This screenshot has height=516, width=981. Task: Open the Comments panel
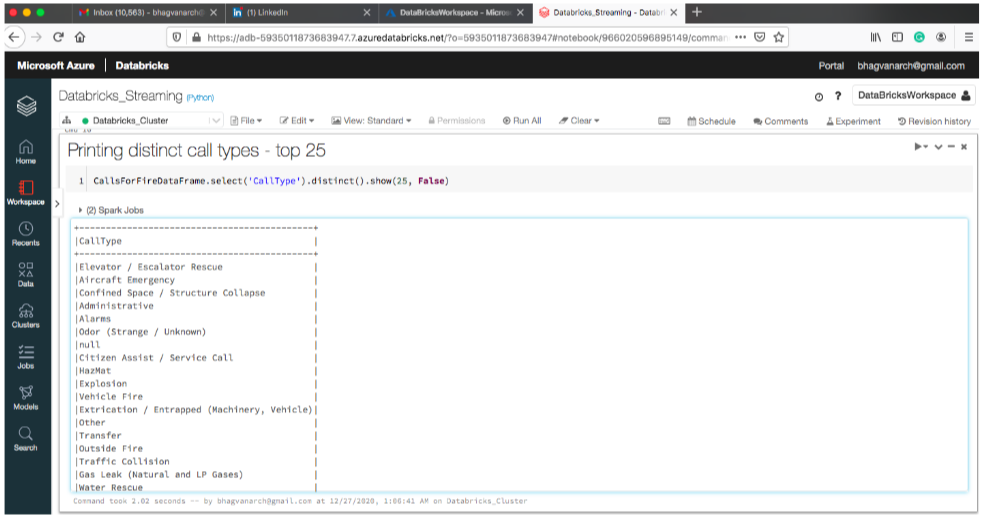point(781,121)
